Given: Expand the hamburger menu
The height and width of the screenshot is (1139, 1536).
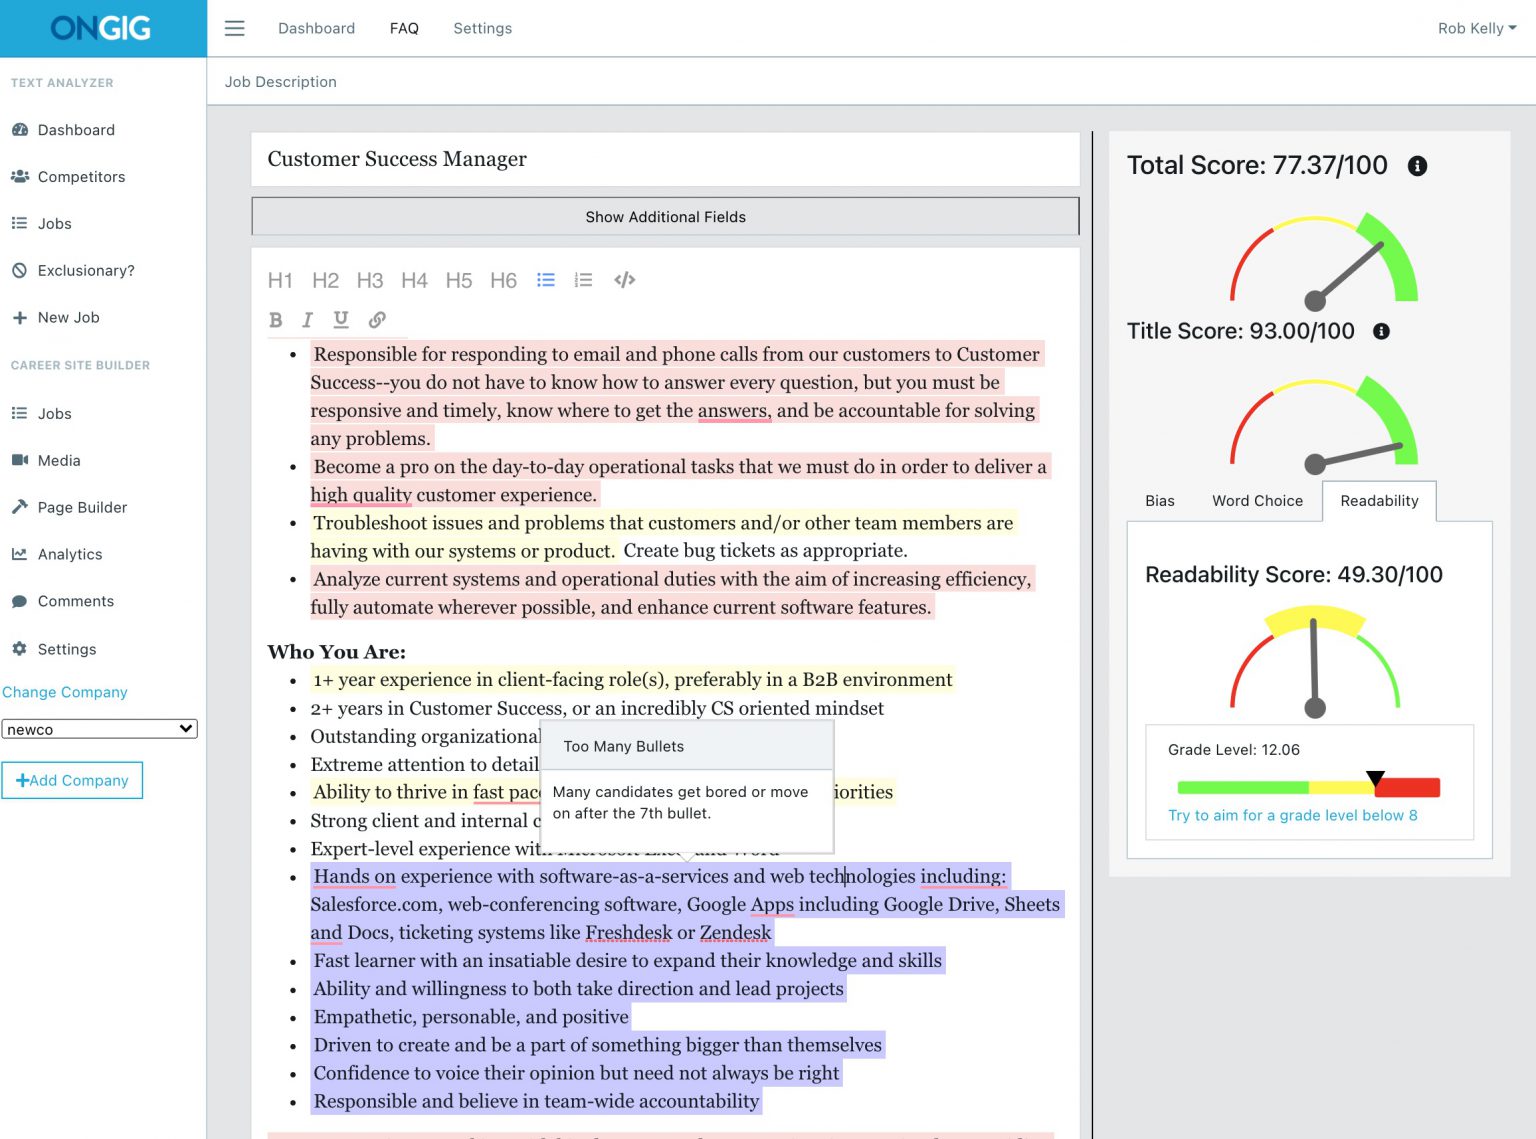Looking at the screenshot, I should (234, 28).
